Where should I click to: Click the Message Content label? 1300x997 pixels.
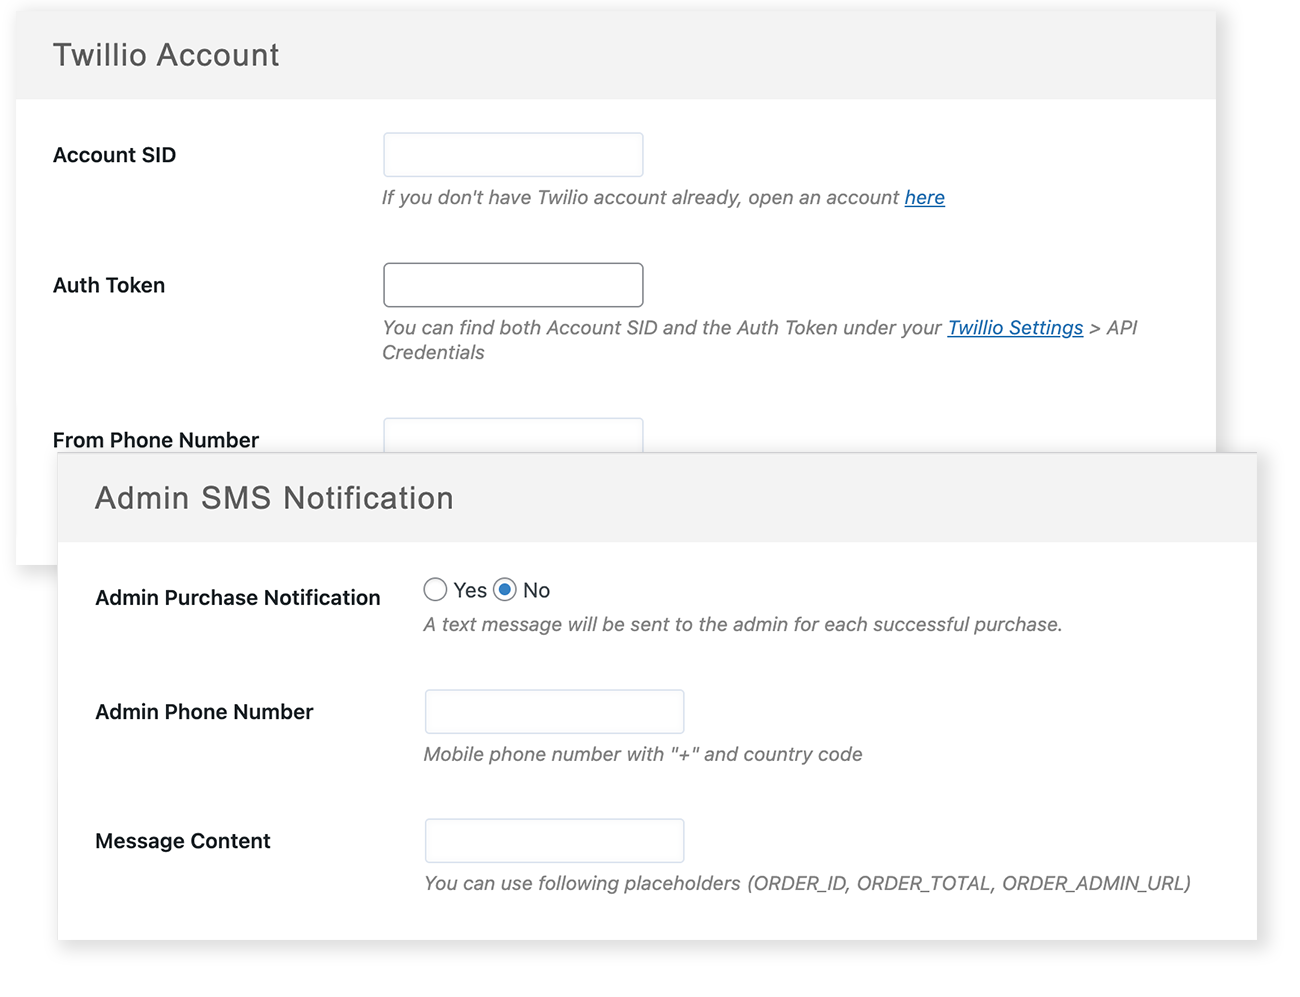coord(182,841)
